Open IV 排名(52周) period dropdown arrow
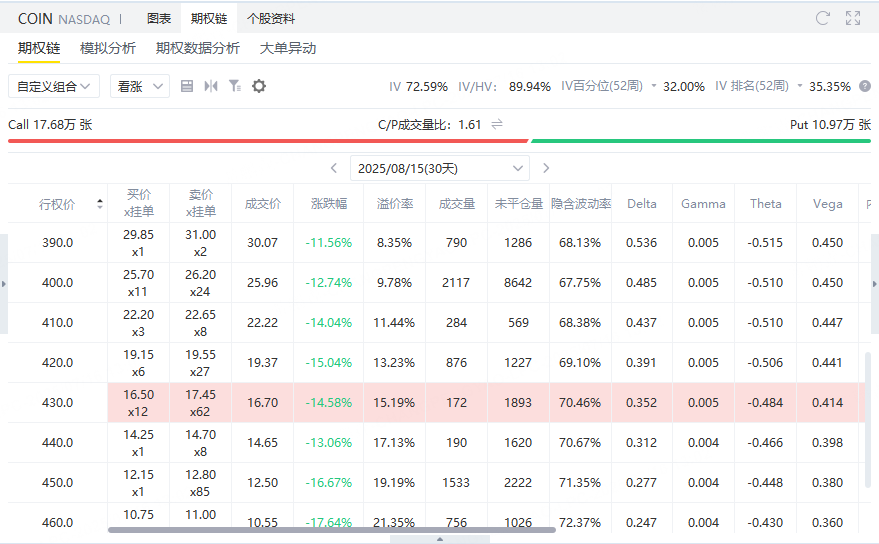 point(800,86)
